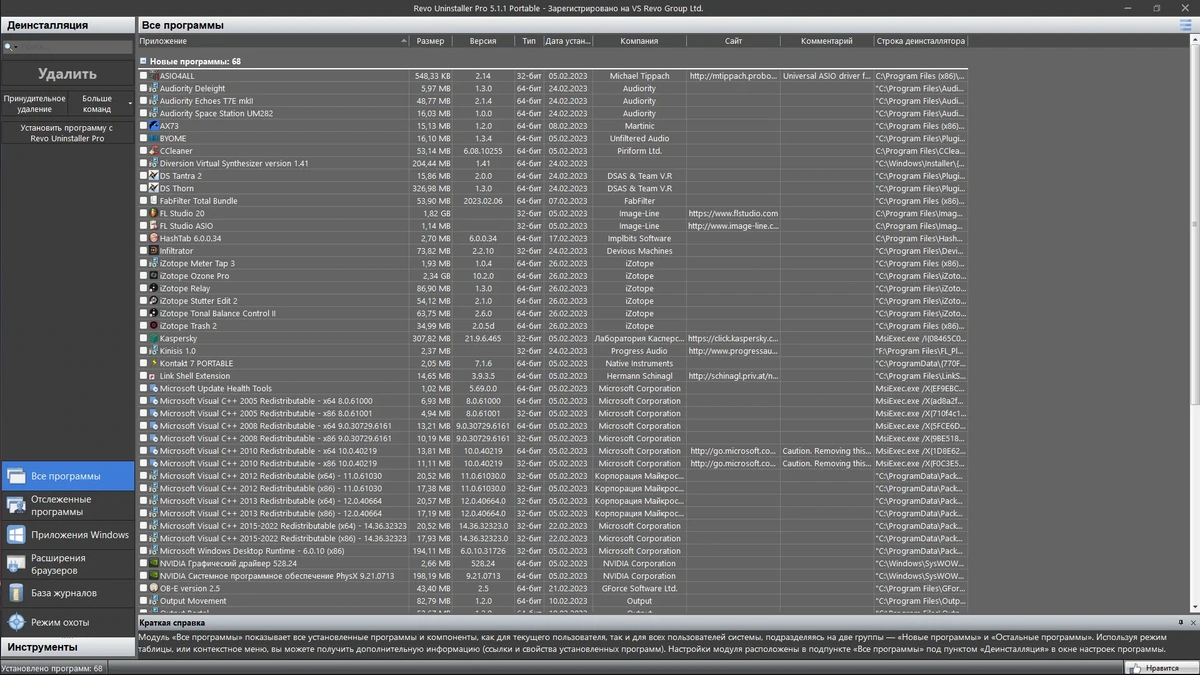
Task: Sort by the Комментарий column header
Action: 827,41
